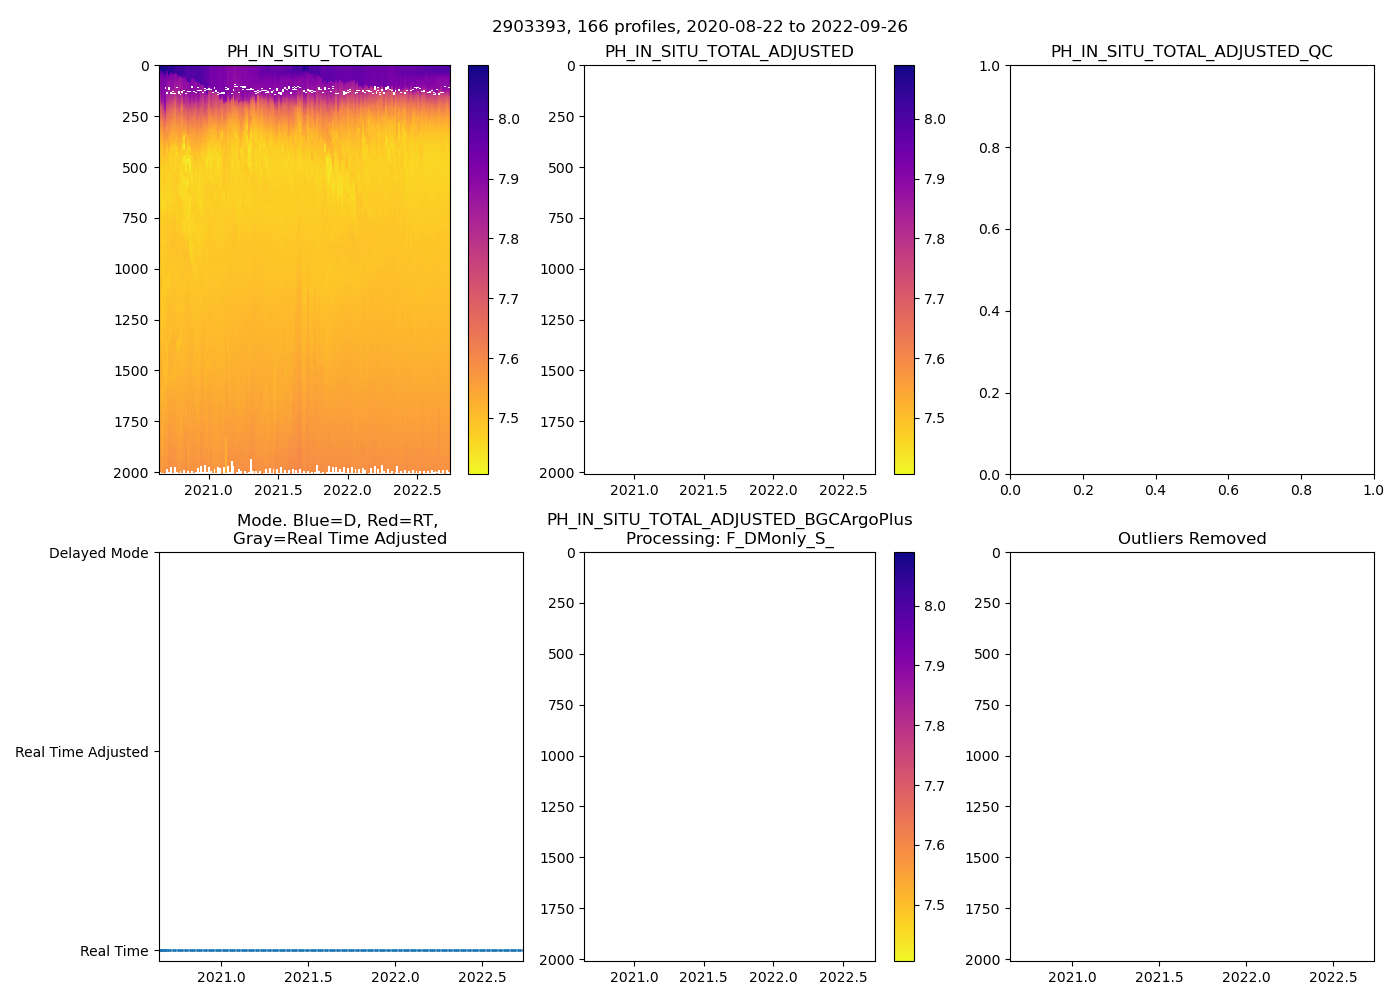Click the 'Processing: F_DMonly_S_' subtitle
1400x1000 pixels.
tap(729, 539)
